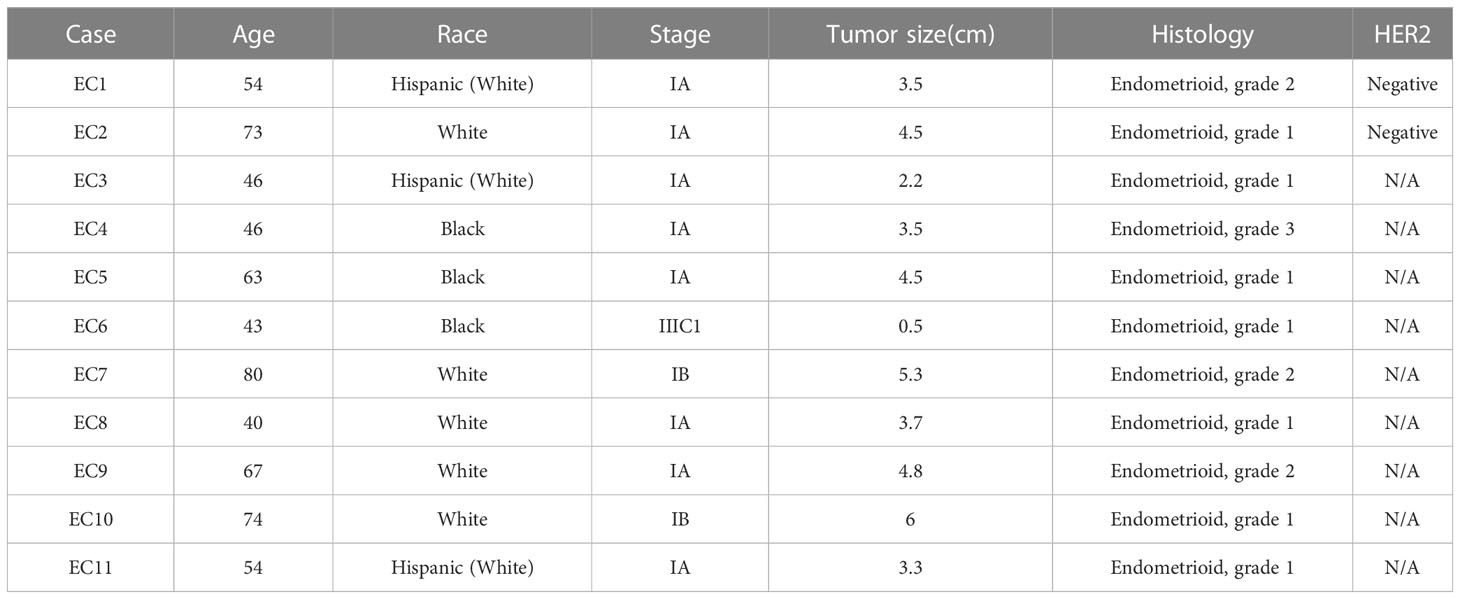The width and height of the screenshot is (1460, 599).
Task: Select Endometrioid, grade 3 cell
Action: coord(1202,229)
